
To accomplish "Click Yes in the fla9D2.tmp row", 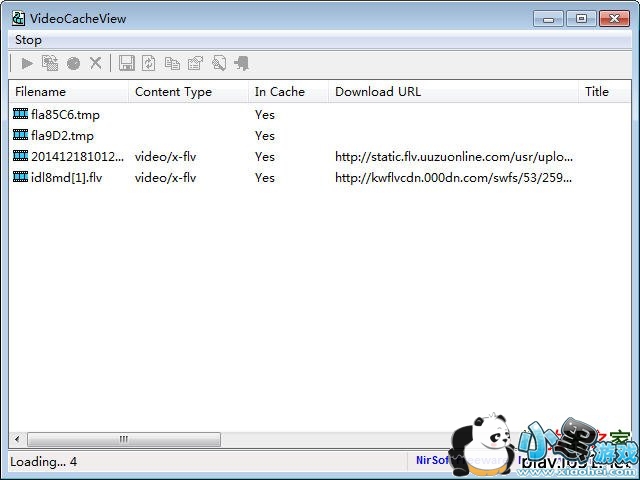I will 264,136.
